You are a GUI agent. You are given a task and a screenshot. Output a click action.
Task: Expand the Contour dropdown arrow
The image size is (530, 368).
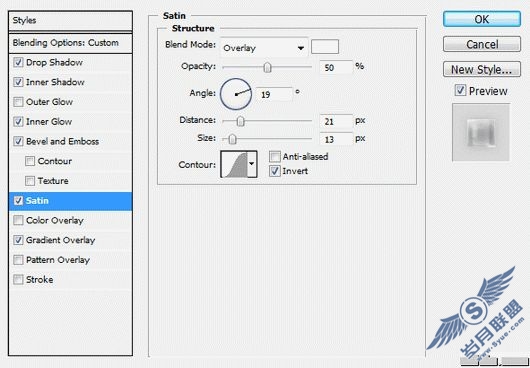252,165
